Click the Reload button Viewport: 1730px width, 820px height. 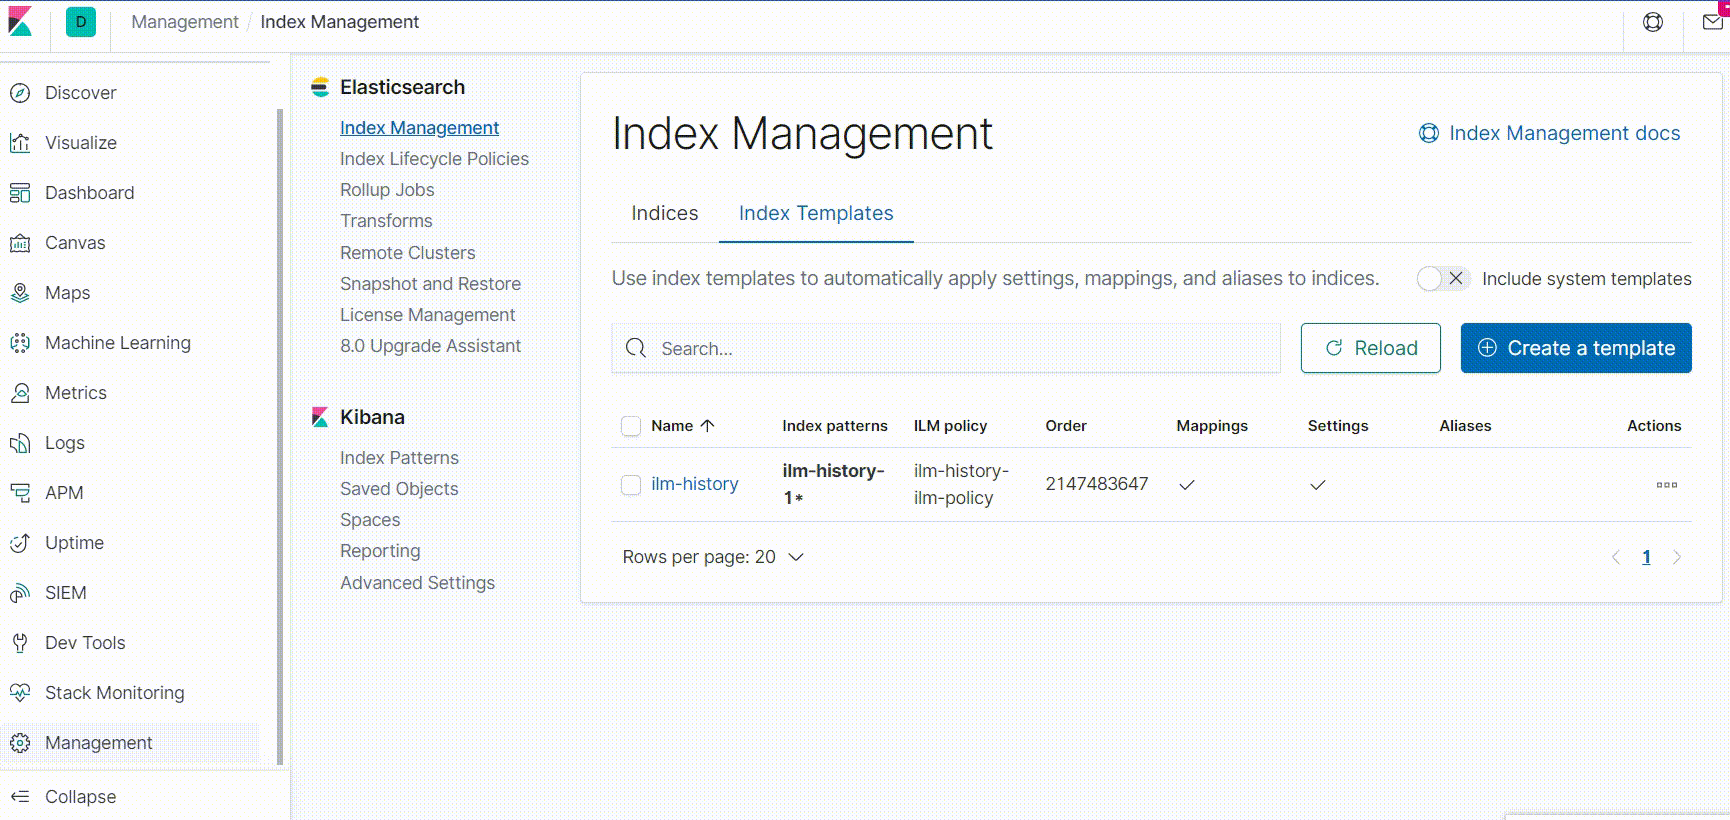tap(1370, 348)
